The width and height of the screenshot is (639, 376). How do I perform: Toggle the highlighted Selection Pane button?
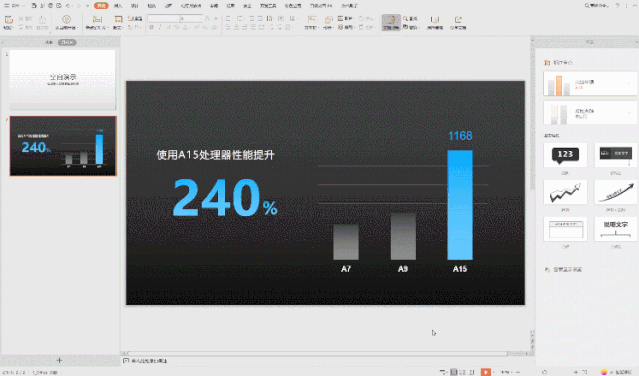pyautogui.click(x=391, y=22)
